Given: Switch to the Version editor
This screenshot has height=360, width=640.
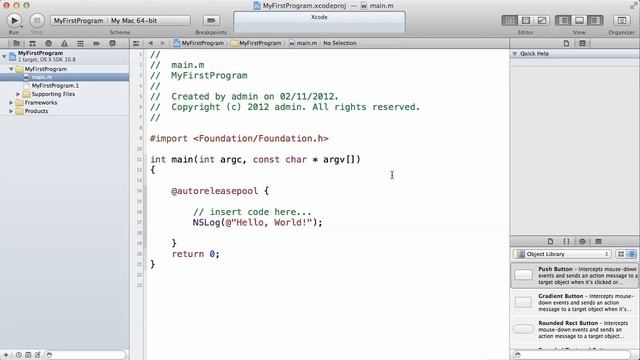Looking at the screenshot, I should click(x=542, y=20).
